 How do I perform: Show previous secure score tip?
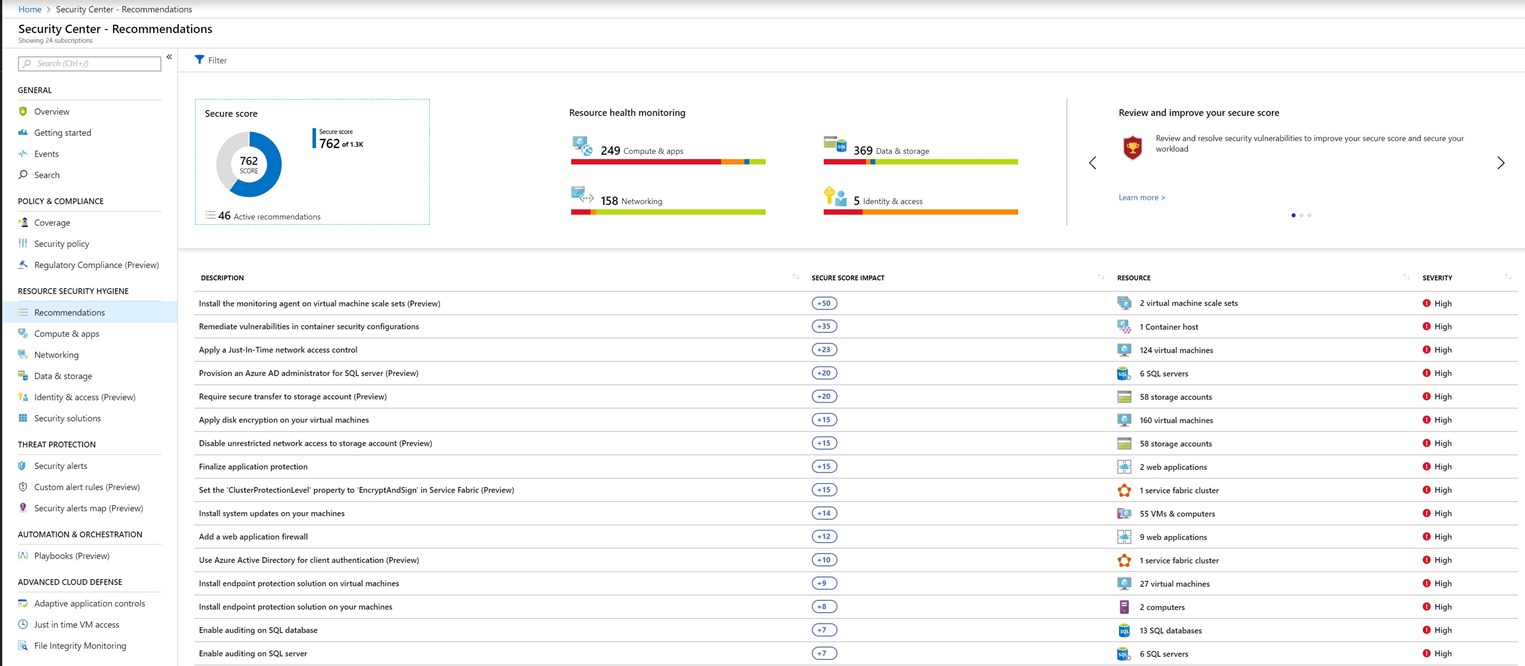1092,162
